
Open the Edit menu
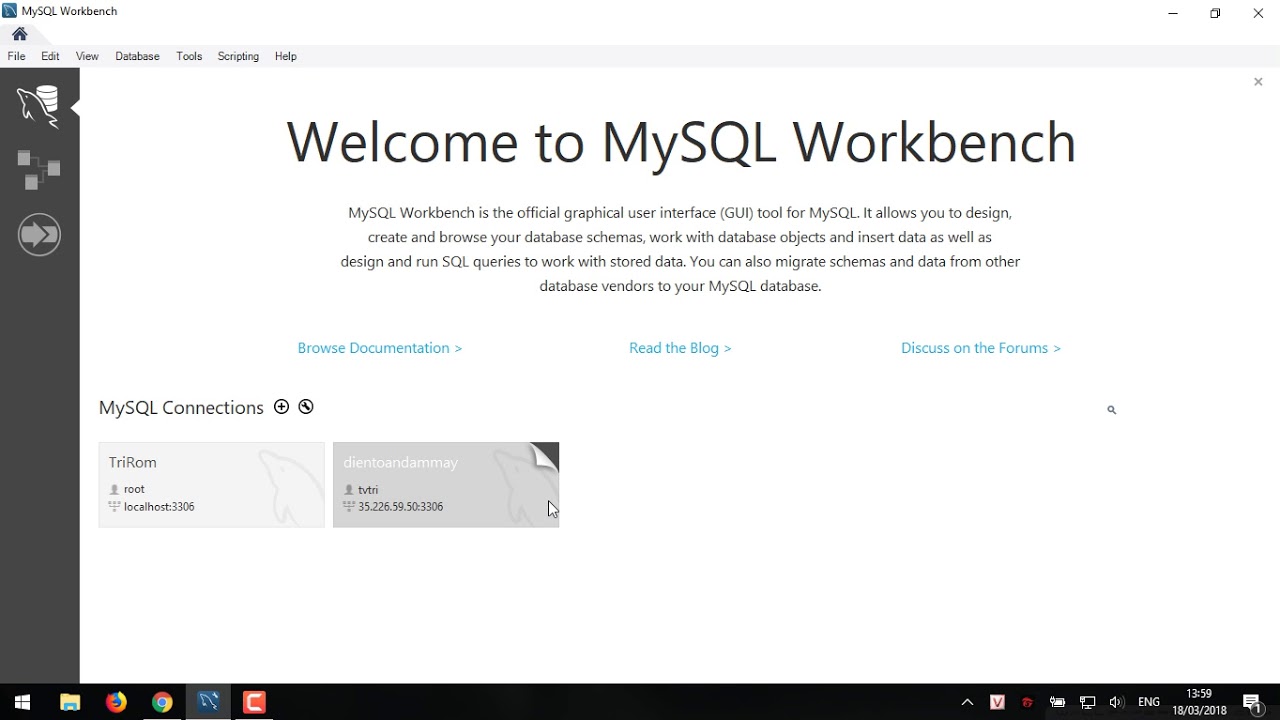point(50,56)
